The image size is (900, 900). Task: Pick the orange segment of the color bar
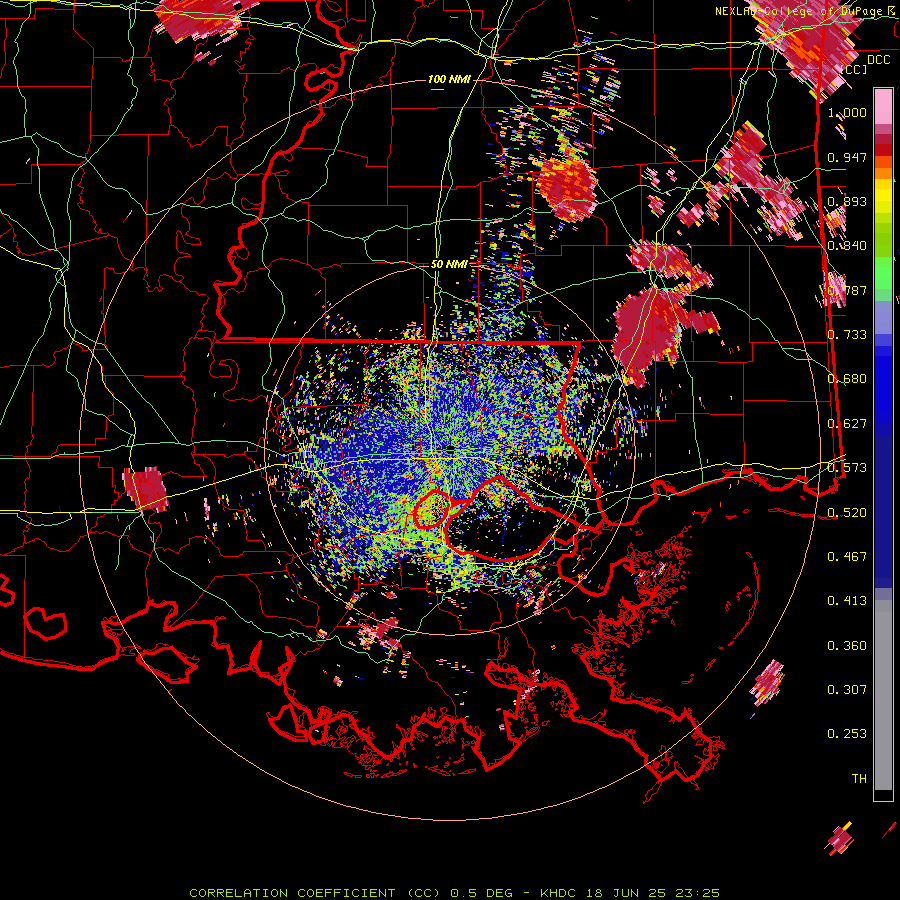pyautogui.click(x=883, y=168)
